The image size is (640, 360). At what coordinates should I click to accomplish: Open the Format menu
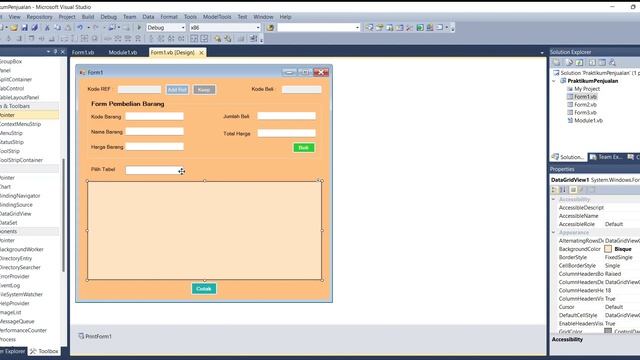click(x=169, y=17)
